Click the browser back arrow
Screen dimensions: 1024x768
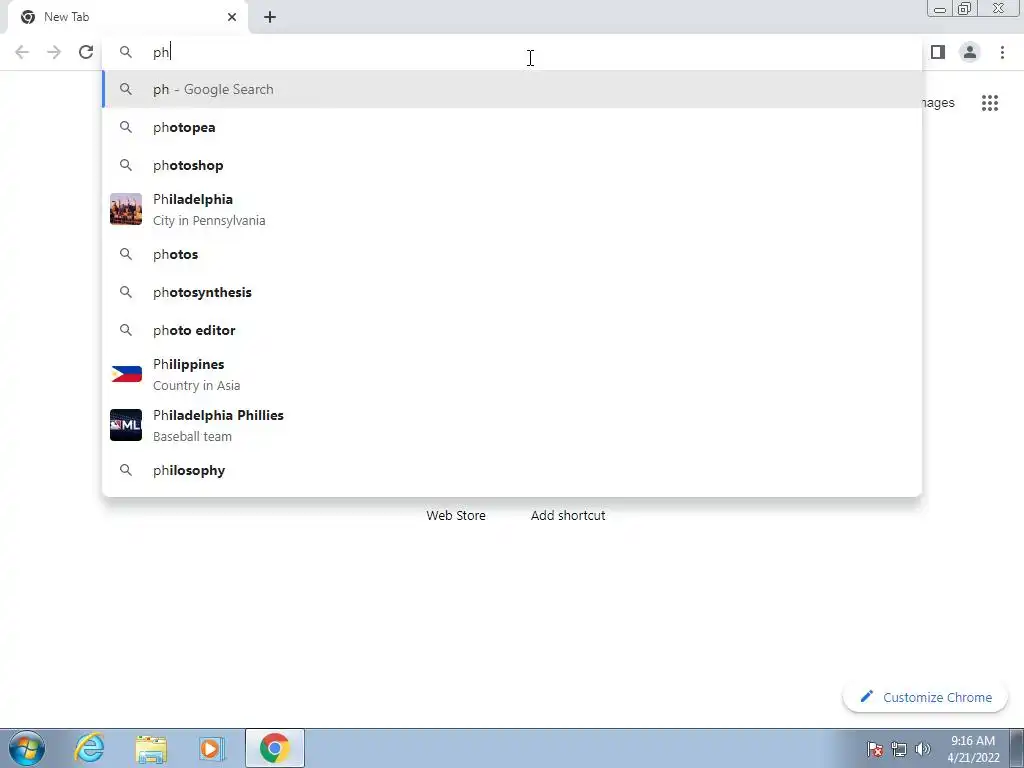[22, 52]
